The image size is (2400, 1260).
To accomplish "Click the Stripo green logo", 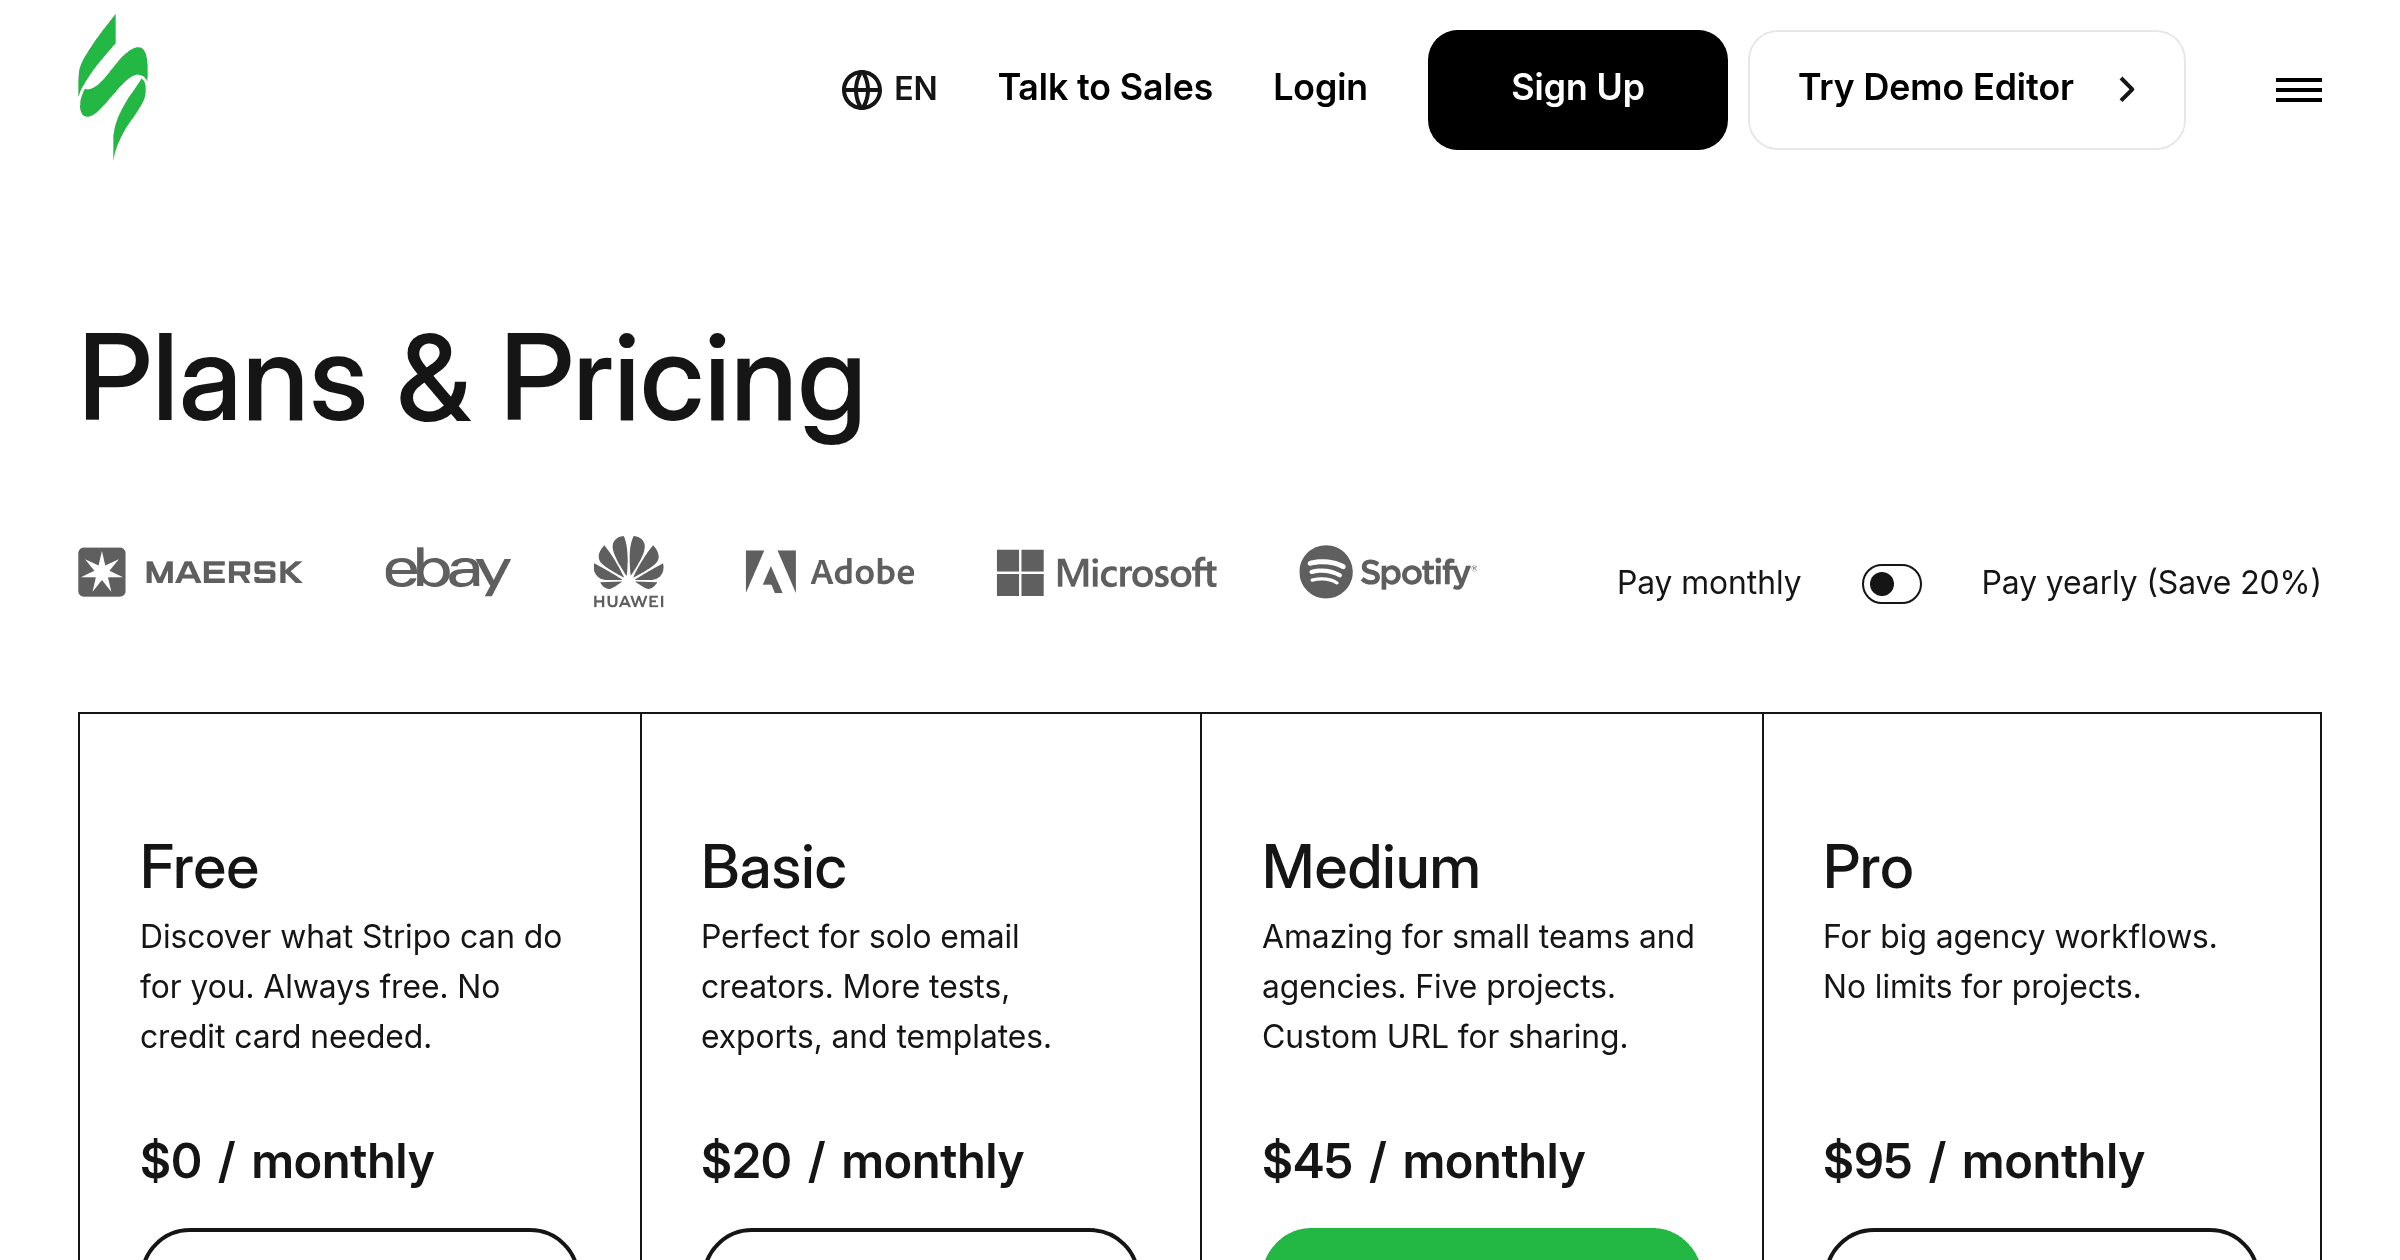I will tap(113, 87).
